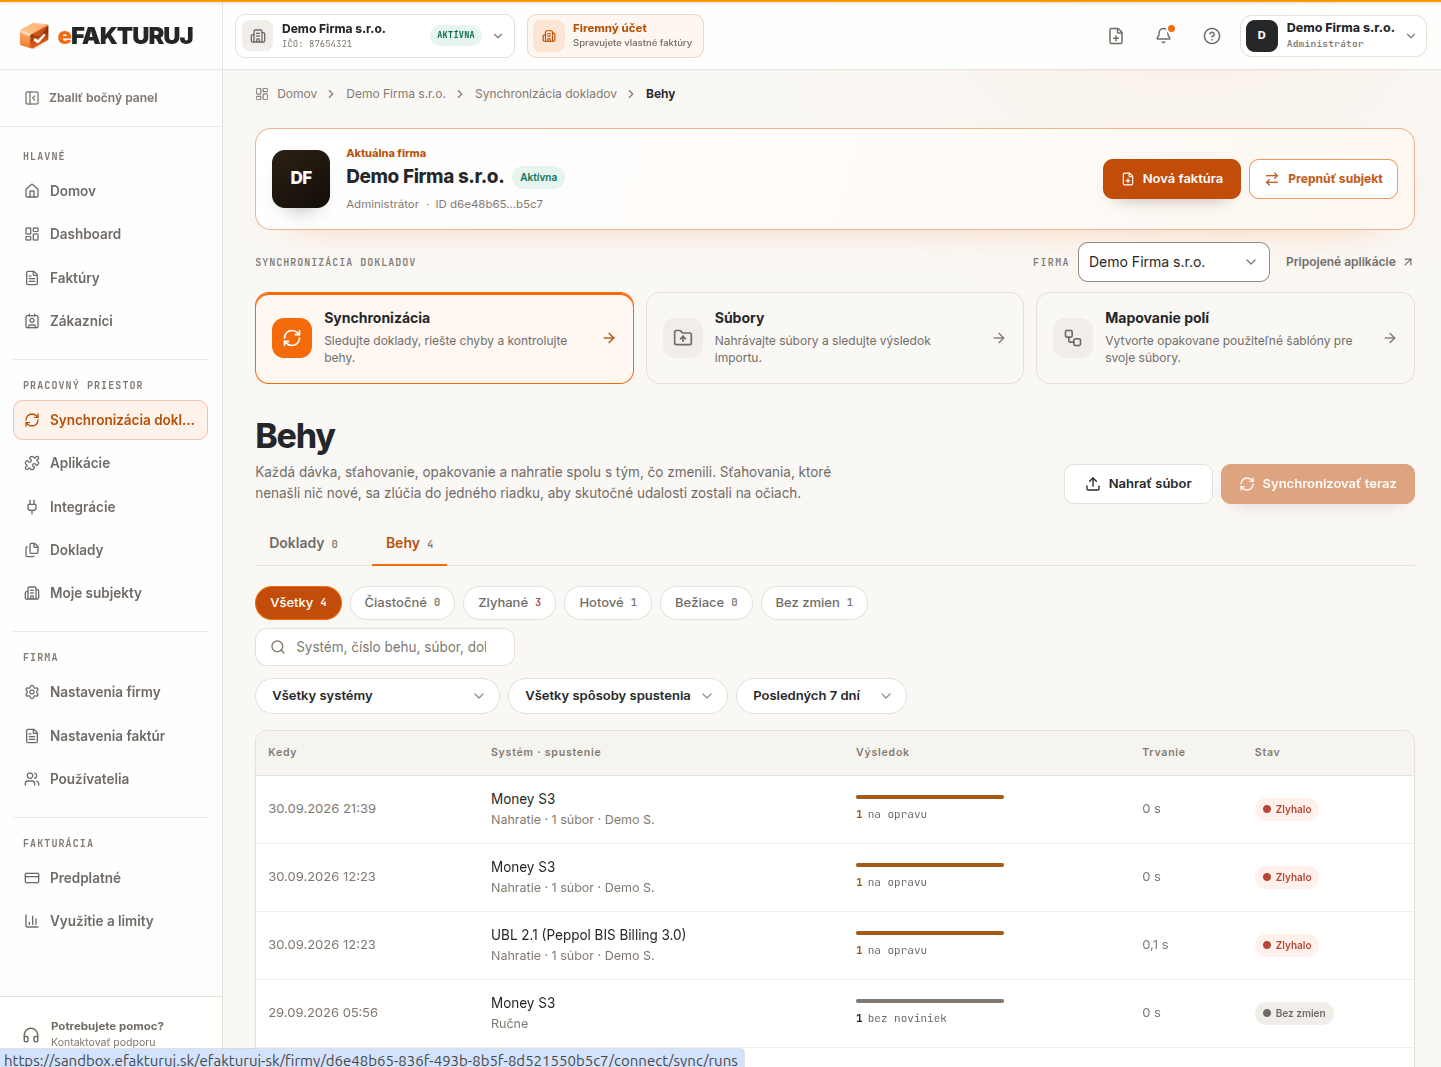Collapse sidebar using Zbaliť bočný panel

[x=104, y=98]
